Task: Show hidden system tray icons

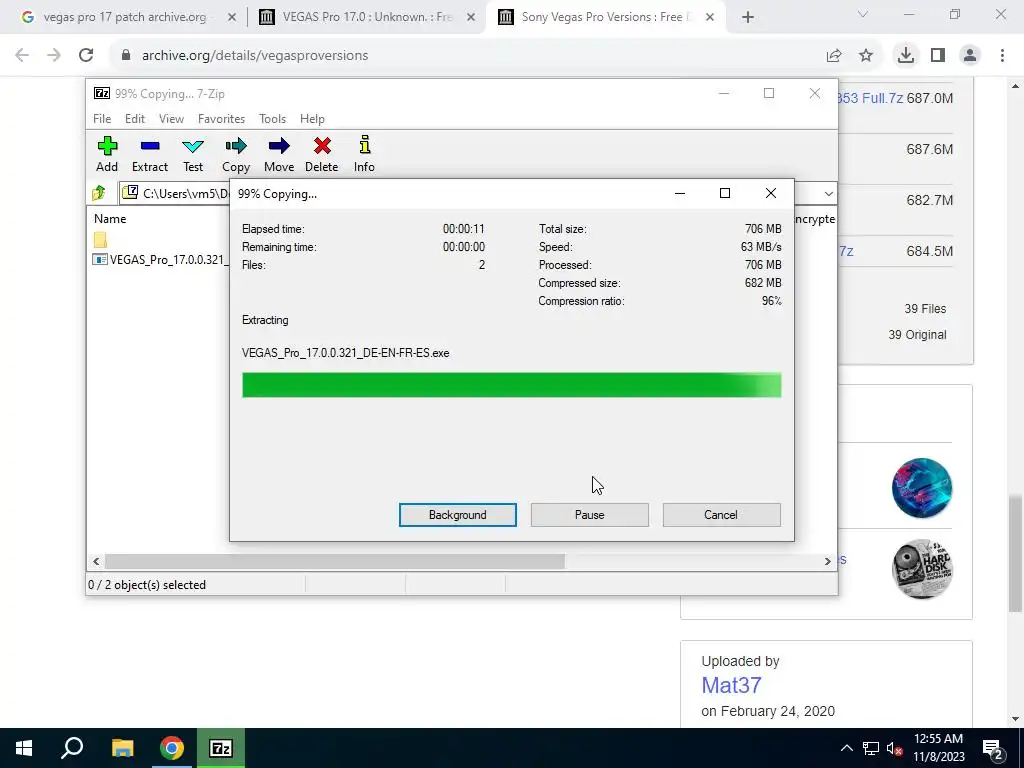Action: click(846, 748)
